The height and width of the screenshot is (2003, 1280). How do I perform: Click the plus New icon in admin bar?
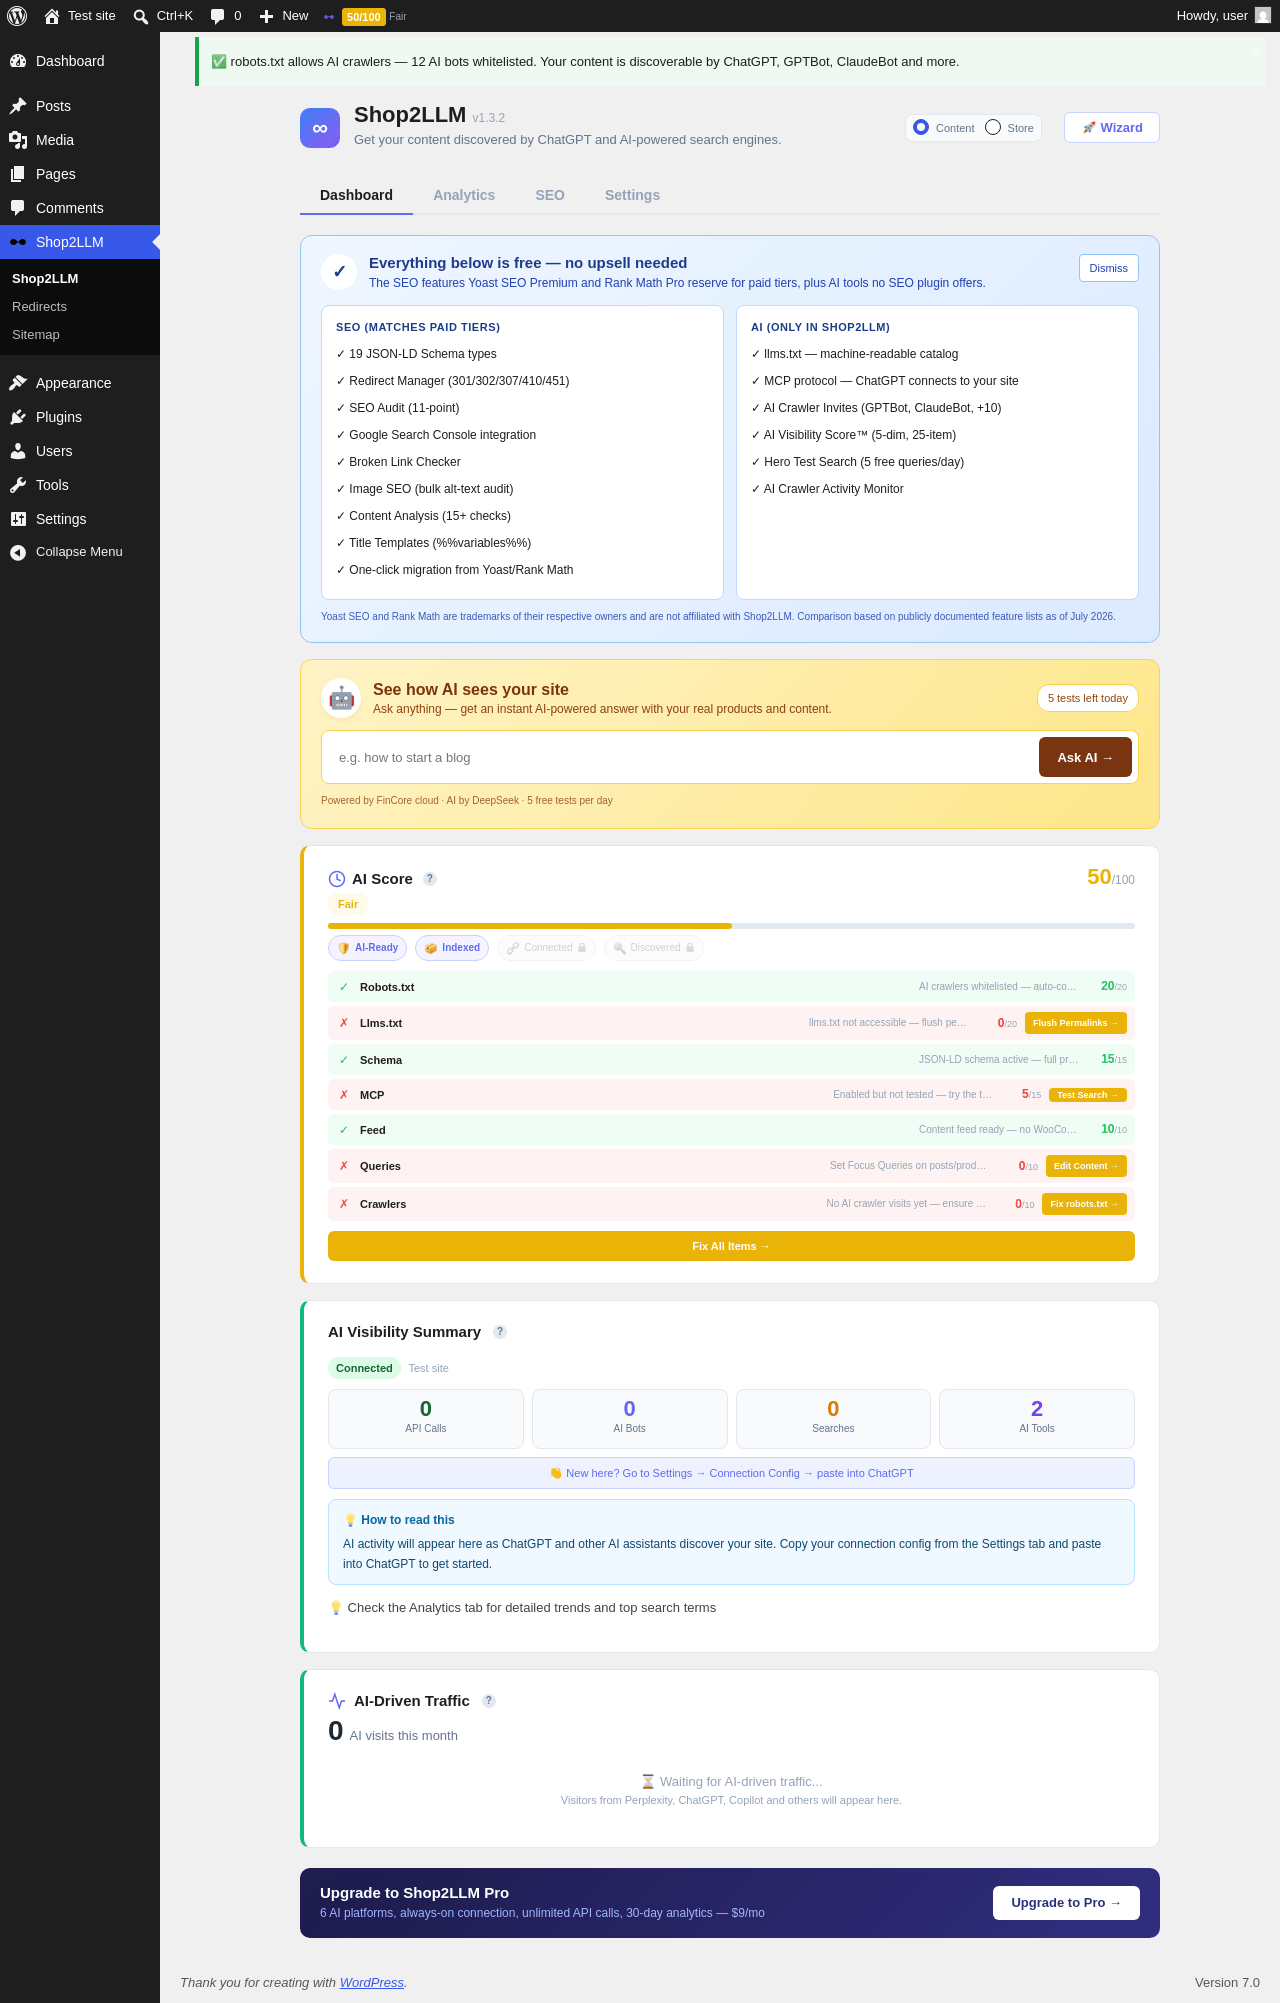click(x=266, y=16)
